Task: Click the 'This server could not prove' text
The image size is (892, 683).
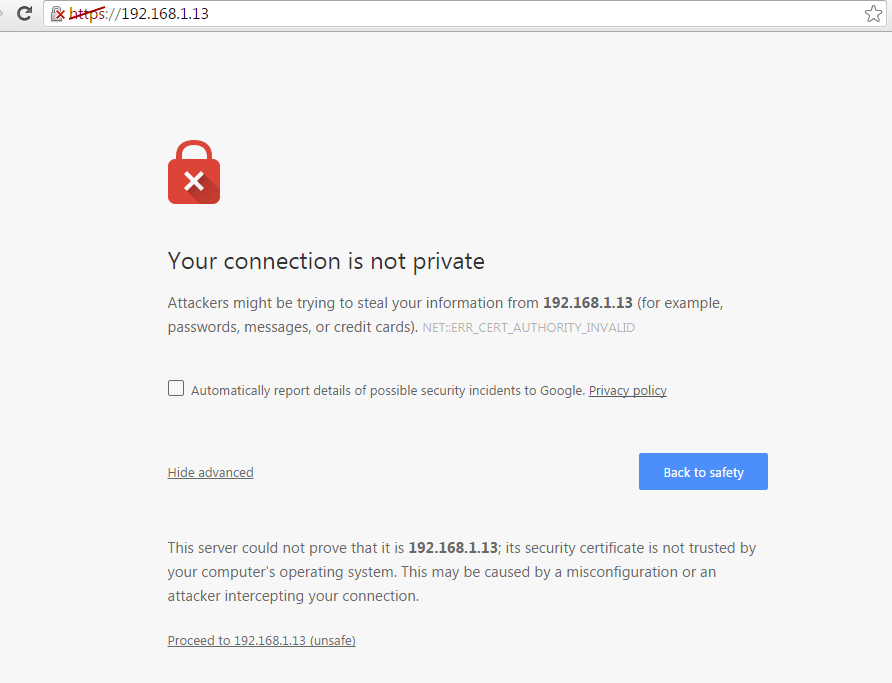Action: tap(285, 548)
